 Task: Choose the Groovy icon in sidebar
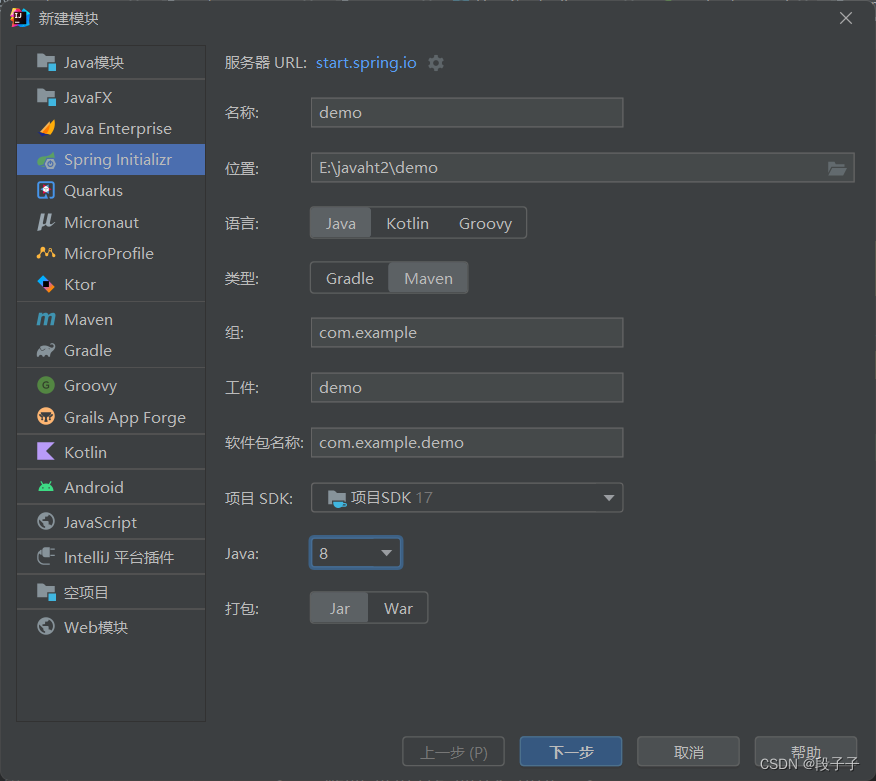point(46,385)
